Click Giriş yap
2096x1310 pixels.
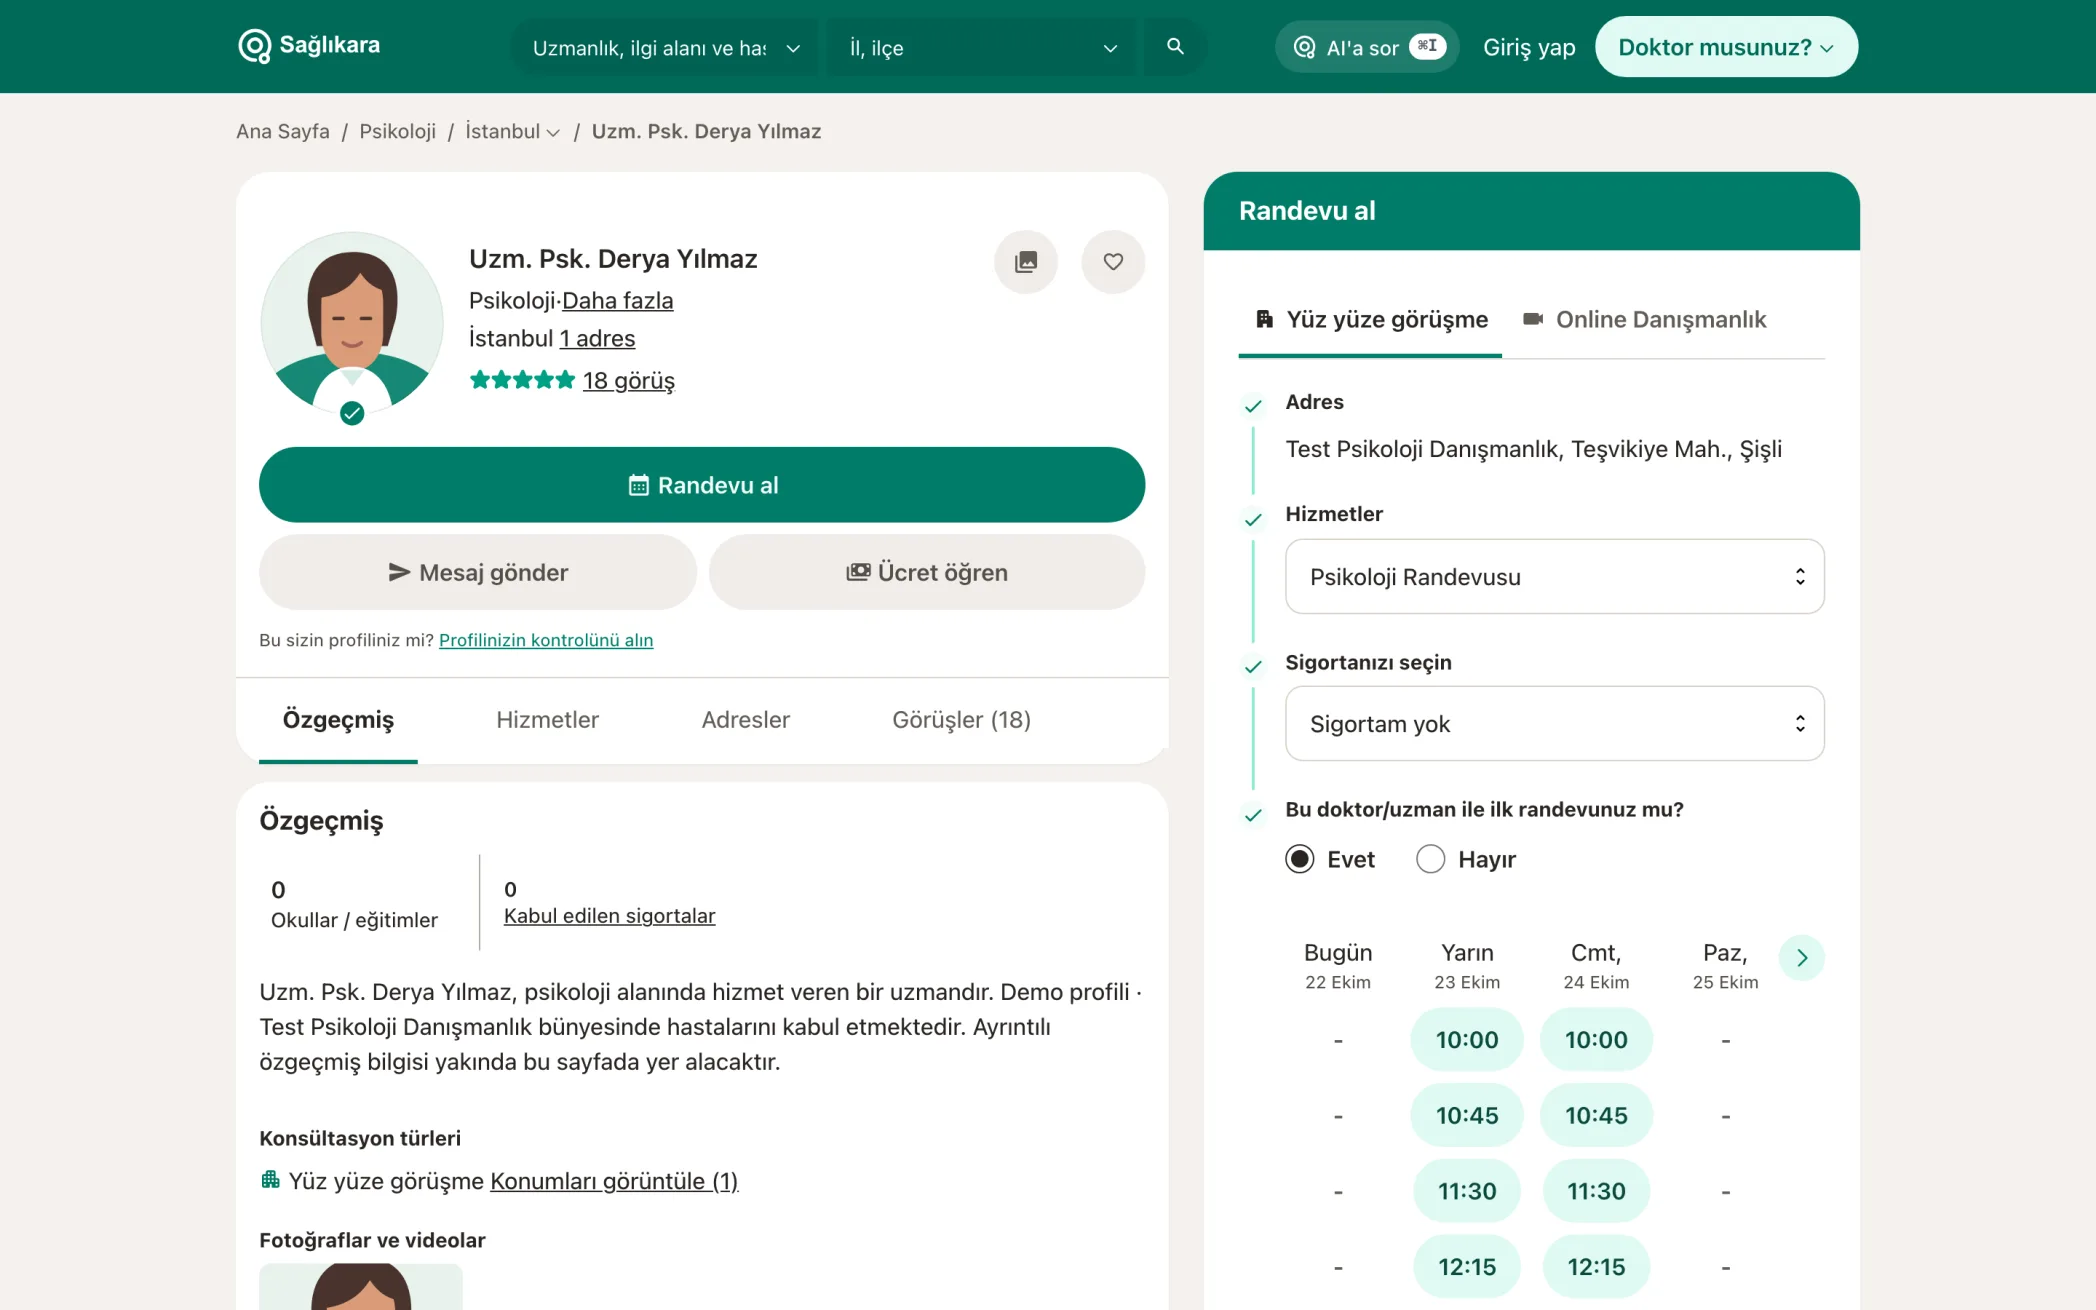pyautogui.click(x=1529, y=47)
